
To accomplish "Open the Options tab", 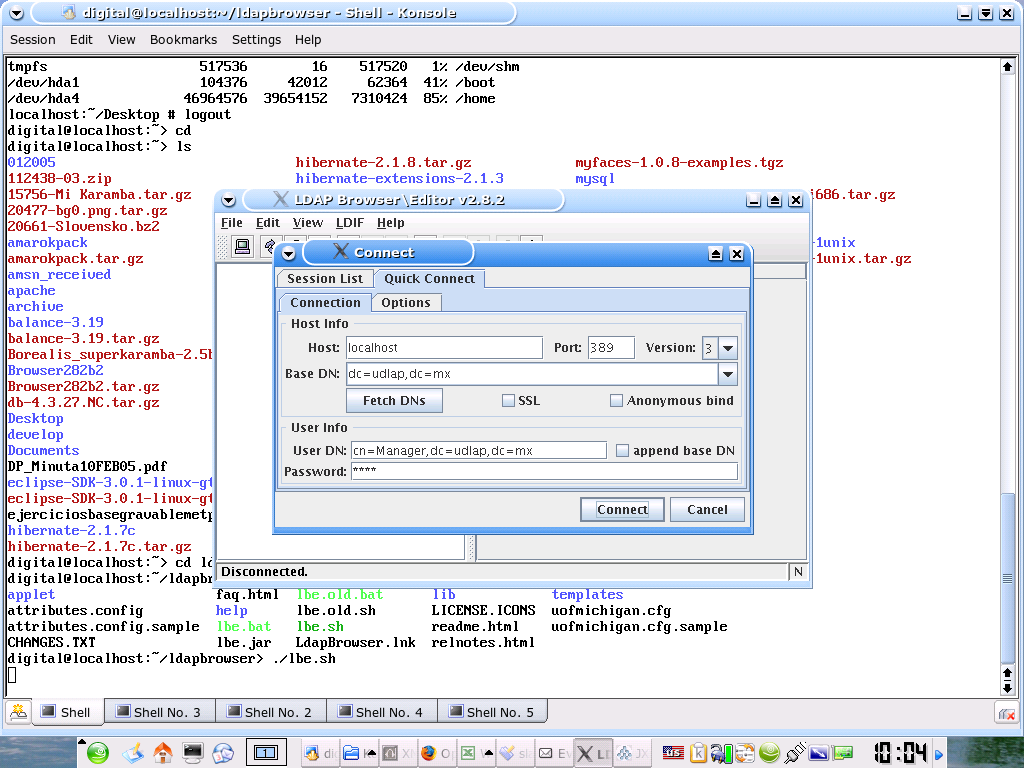I will pyautogui.click(x=405, y=303).
